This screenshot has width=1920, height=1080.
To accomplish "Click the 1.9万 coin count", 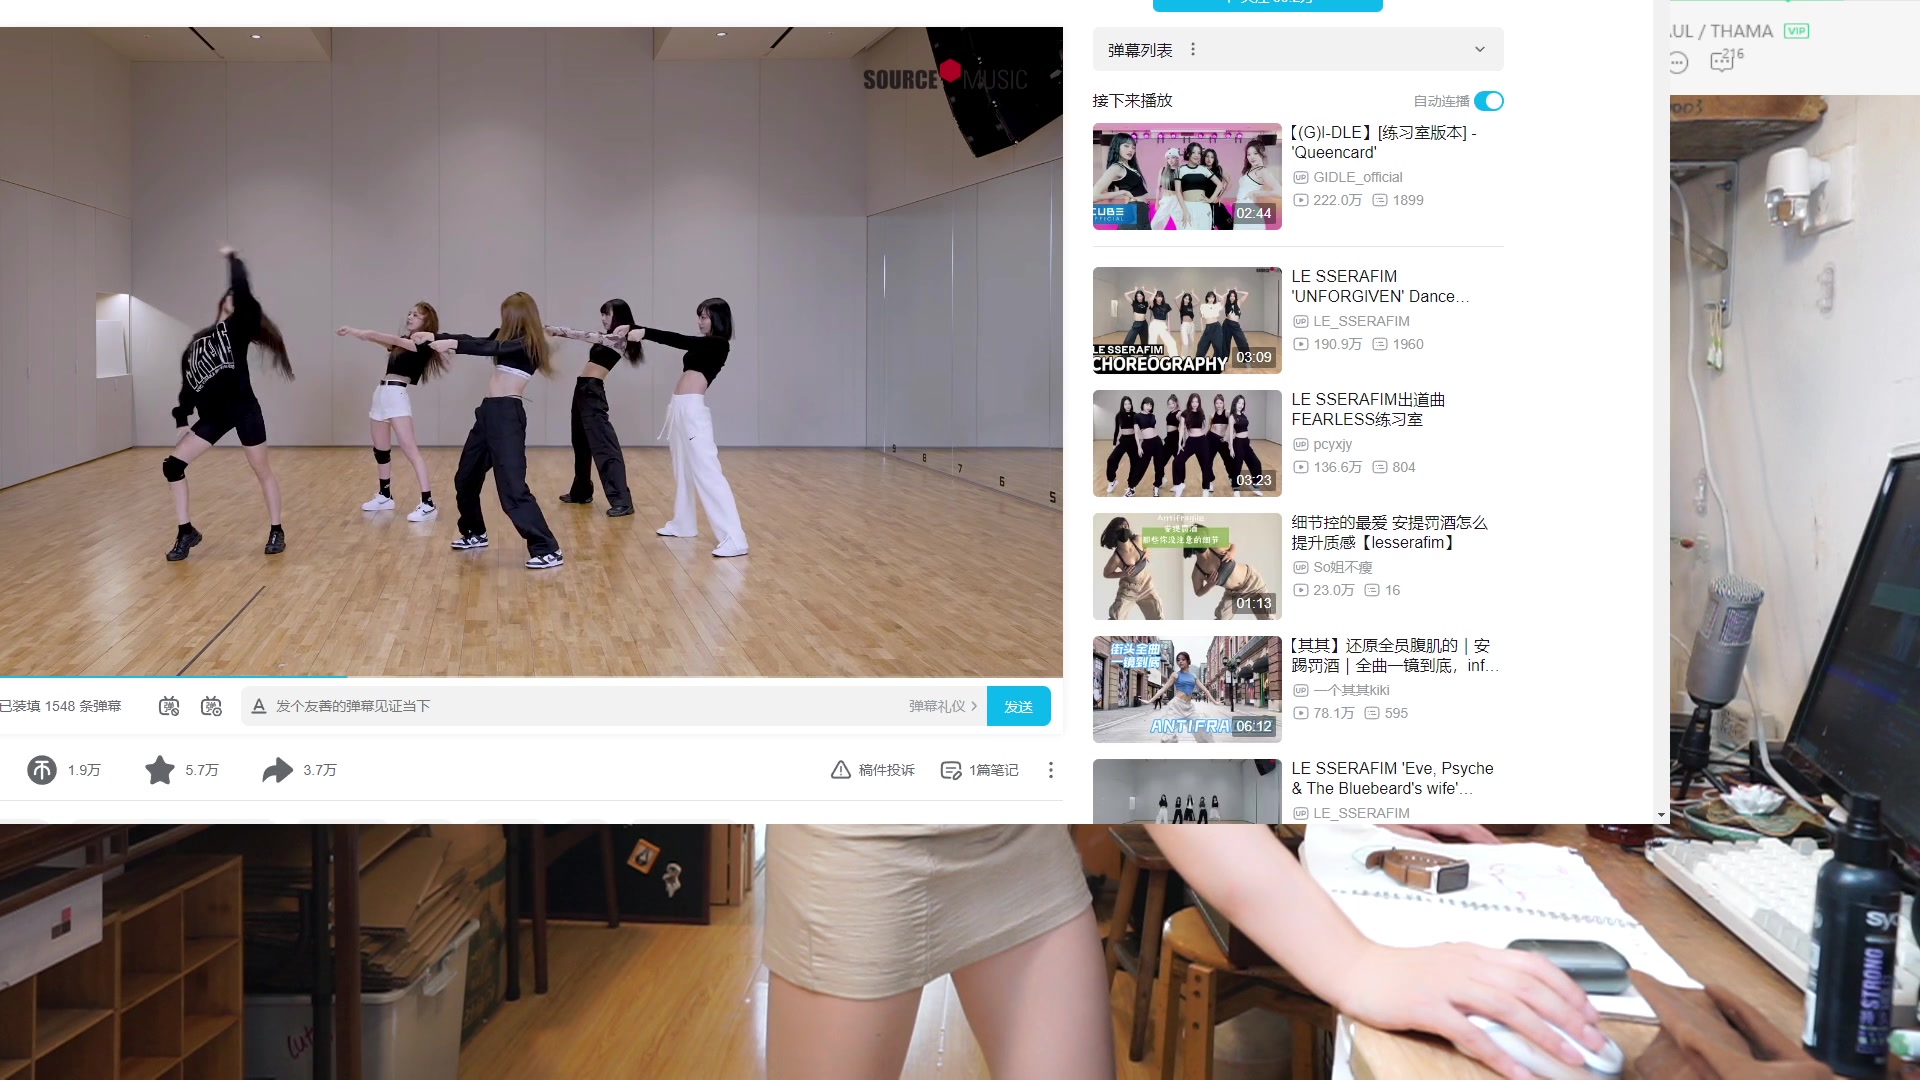I will click(84, 770).
